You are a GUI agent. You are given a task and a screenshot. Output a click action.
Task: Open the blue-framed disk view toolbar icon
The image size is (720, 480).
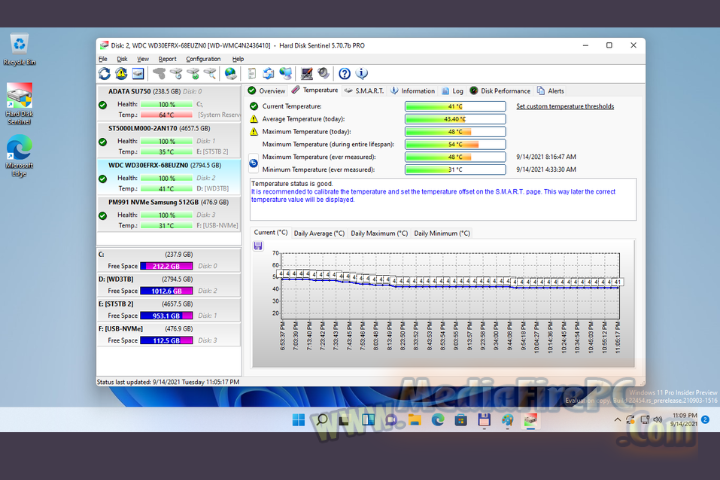click(138, 73)
